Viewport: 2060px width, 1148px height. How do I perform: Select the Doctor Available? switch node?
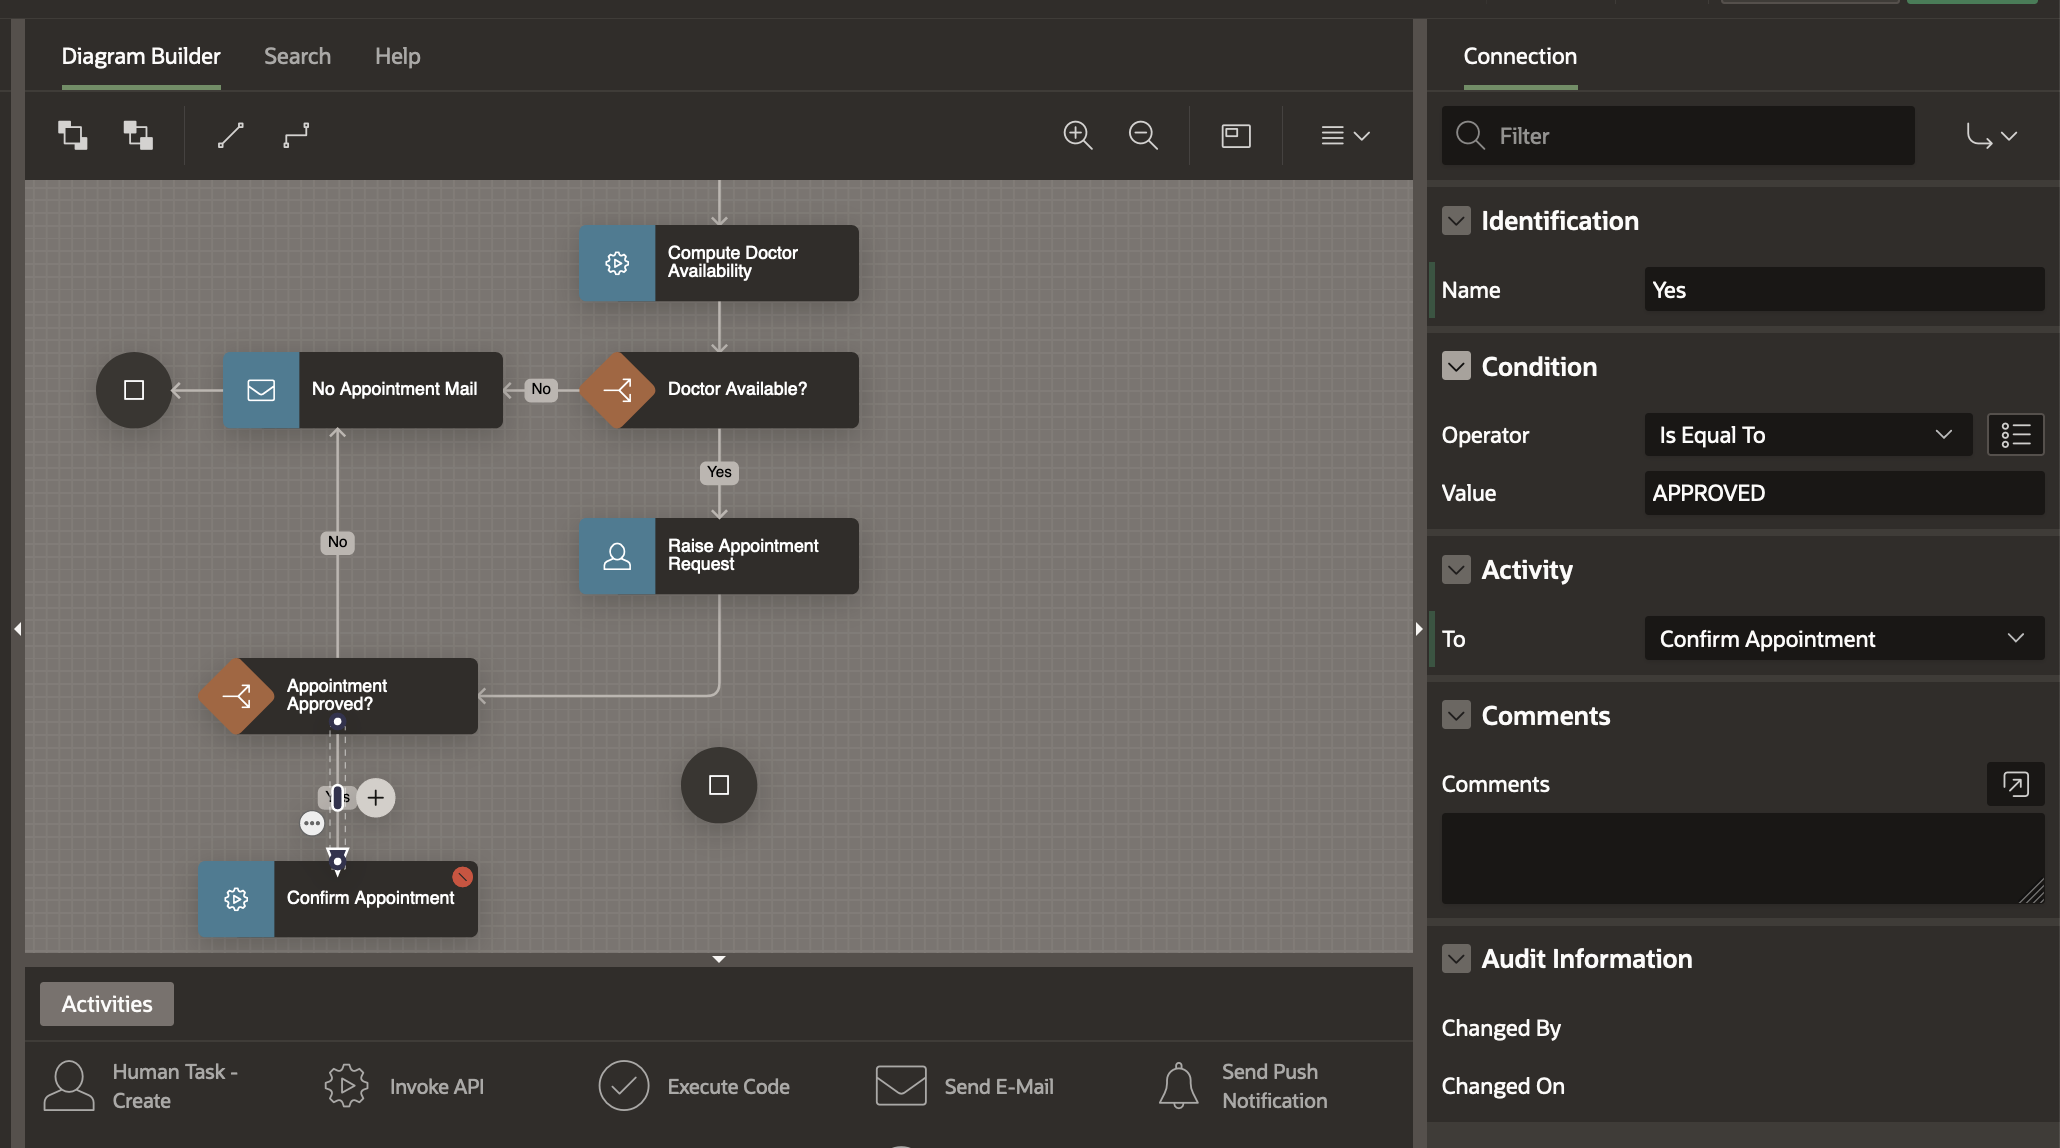click(736, 390)
